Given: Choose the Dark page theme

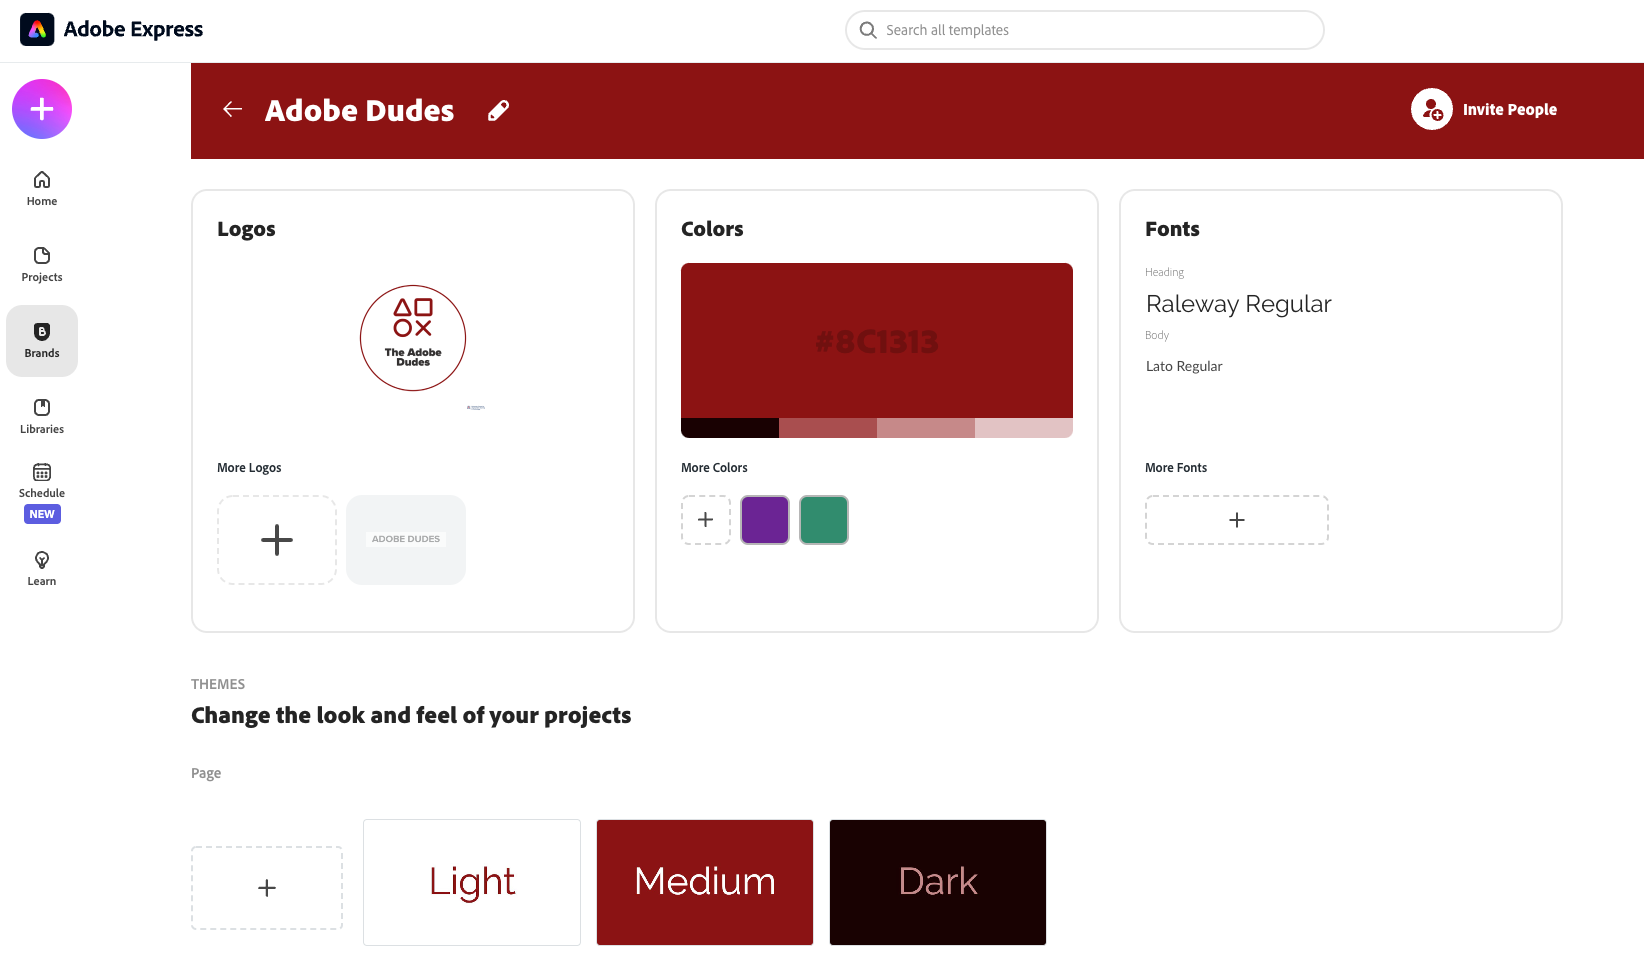Looking at the screenshot, I should tap(938, 882).
